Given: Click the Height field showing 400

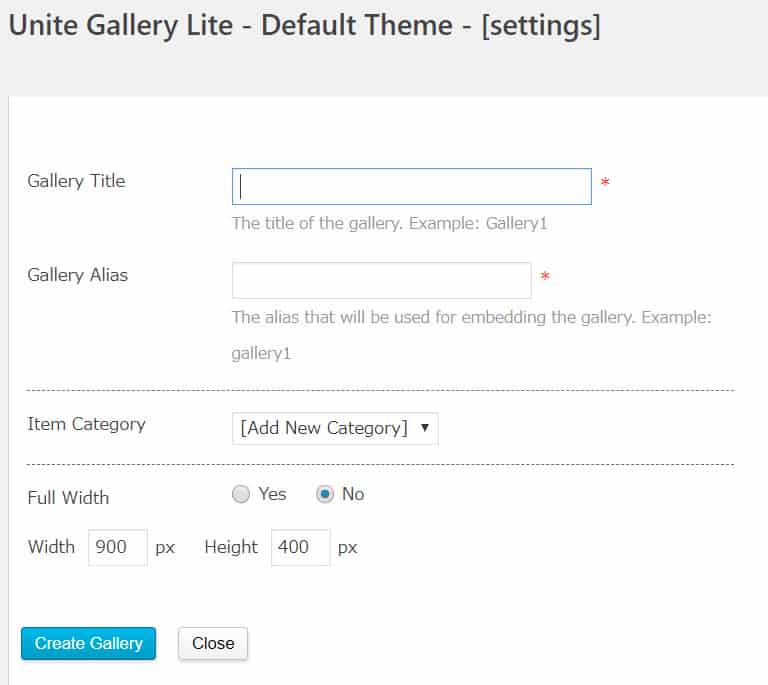Looking at the screenshot, I should 300,547.
